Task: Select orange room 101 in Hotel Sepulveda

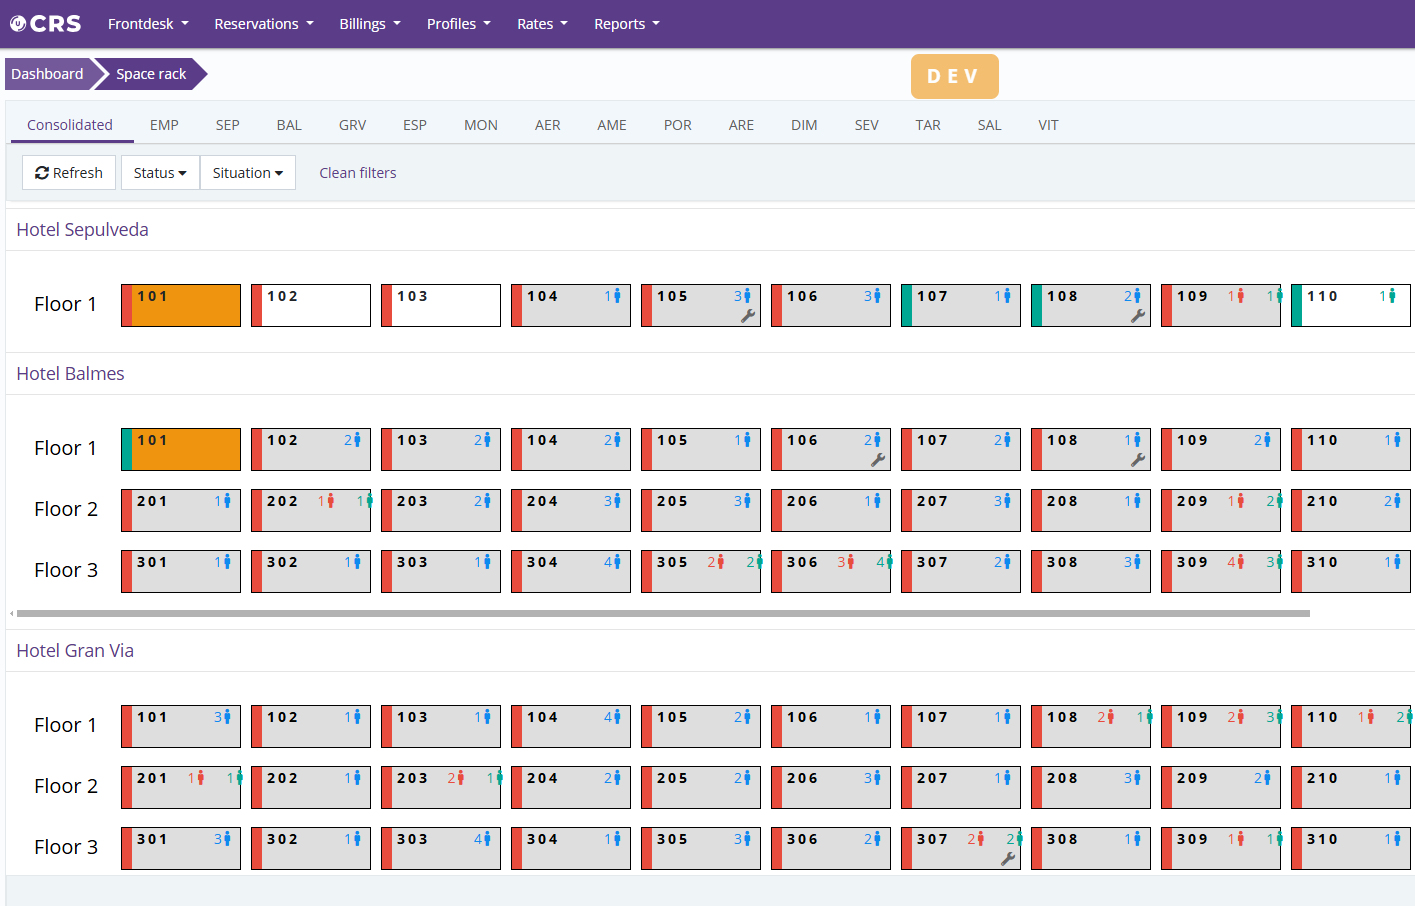Action: point(185,306)
